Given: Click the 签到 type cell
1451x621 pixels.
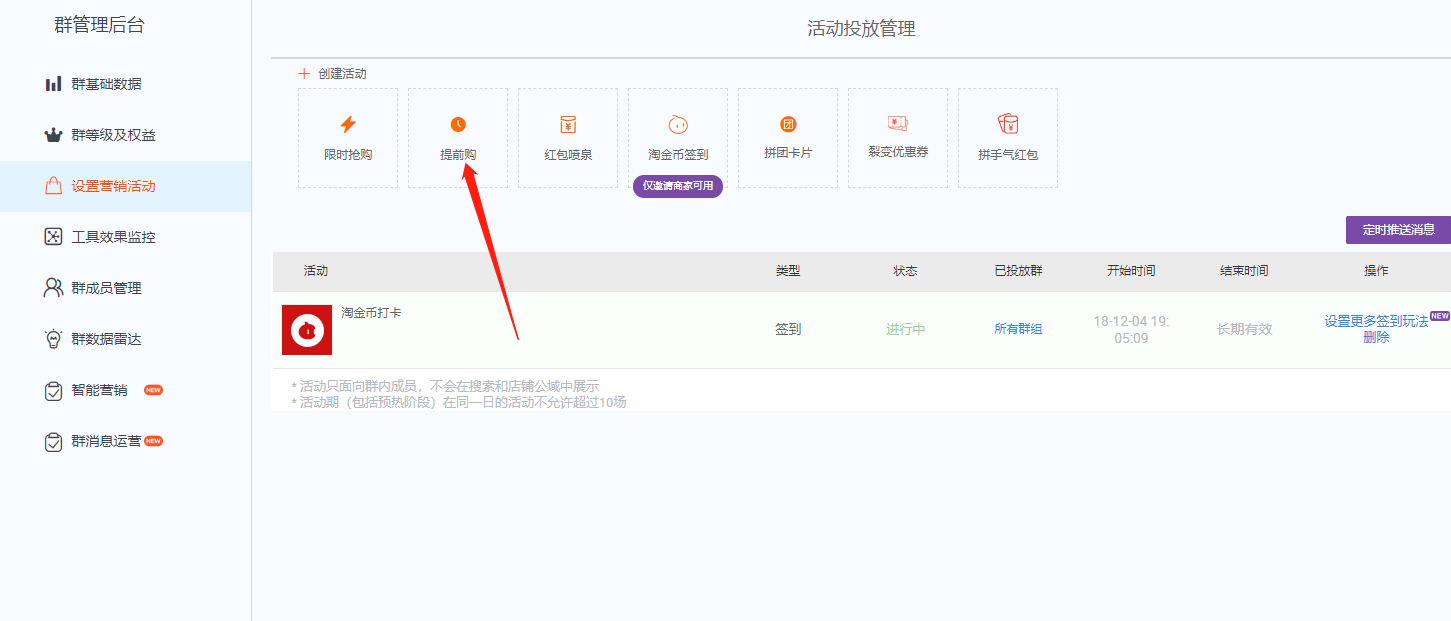Looking at the screenshot, I should coord(788,329).
